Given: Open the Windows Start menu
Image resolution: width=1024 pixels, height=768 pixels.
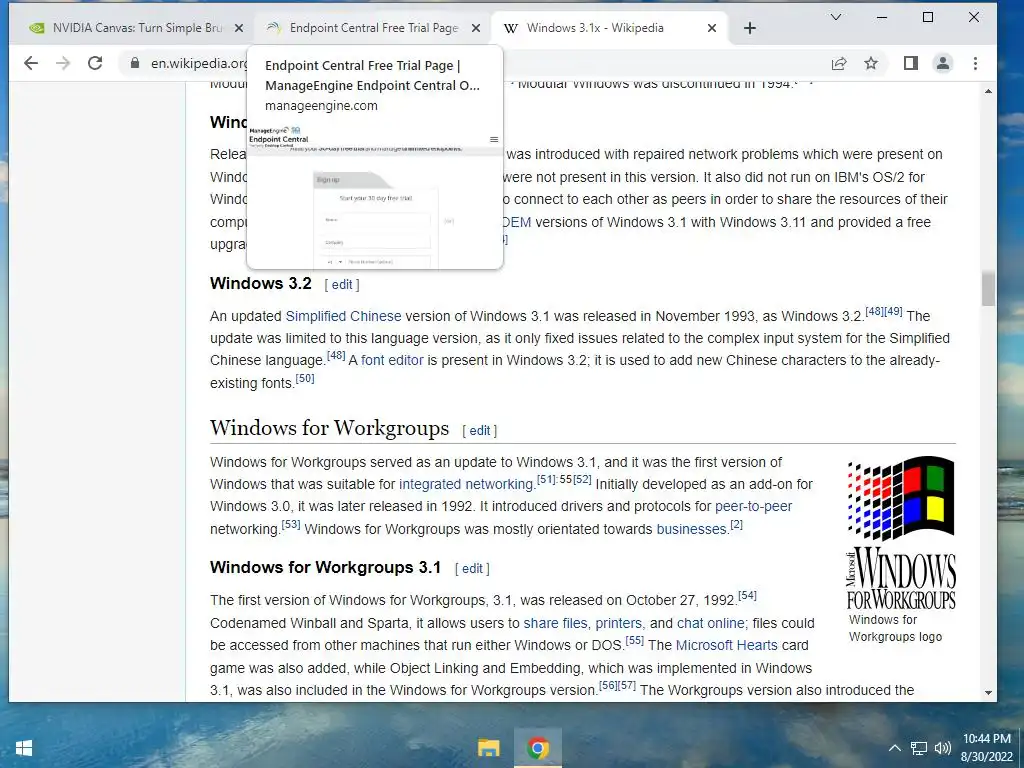Looking at the screenshot, I should (24, 748).
